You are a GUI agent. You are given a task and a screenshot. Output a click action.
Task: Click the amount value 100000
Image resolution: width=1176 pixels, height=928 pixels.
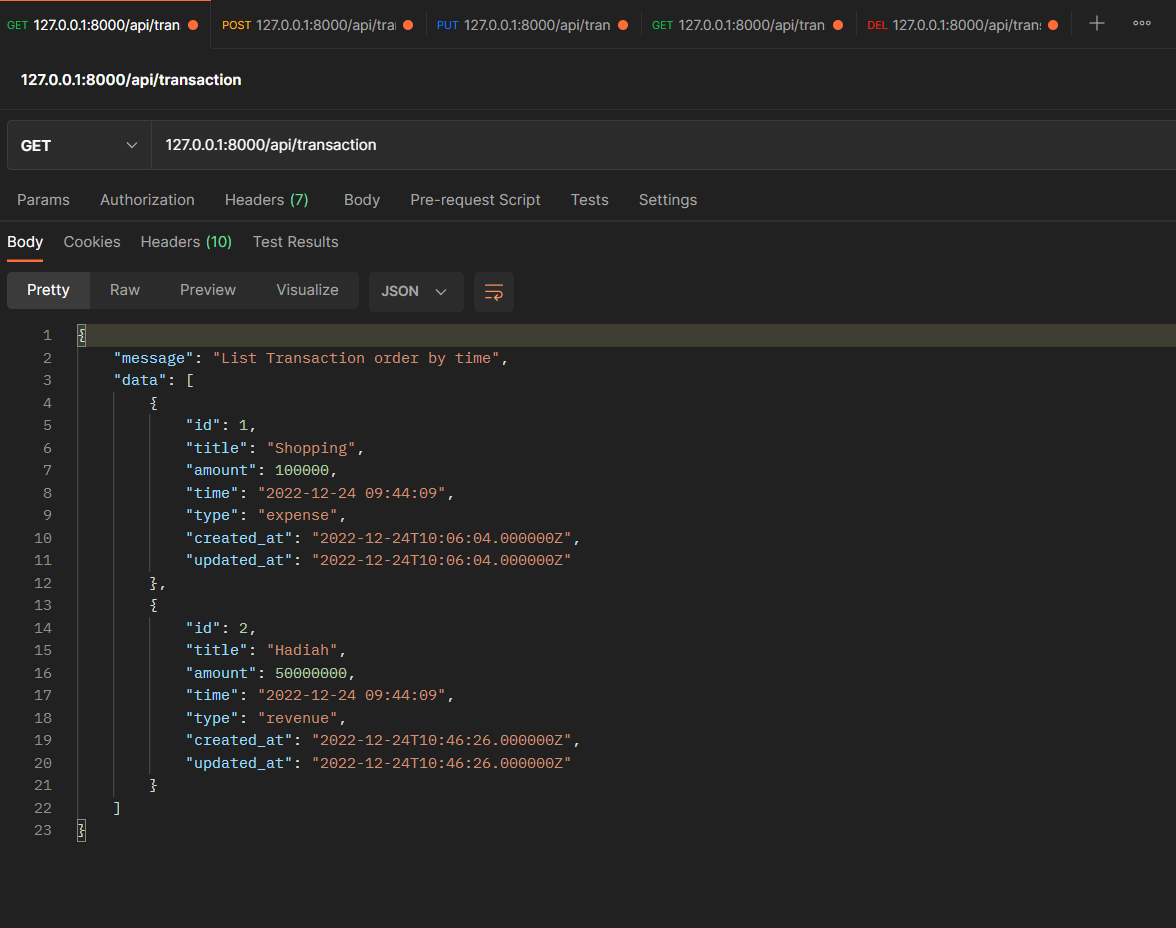(x=302, y=470)
